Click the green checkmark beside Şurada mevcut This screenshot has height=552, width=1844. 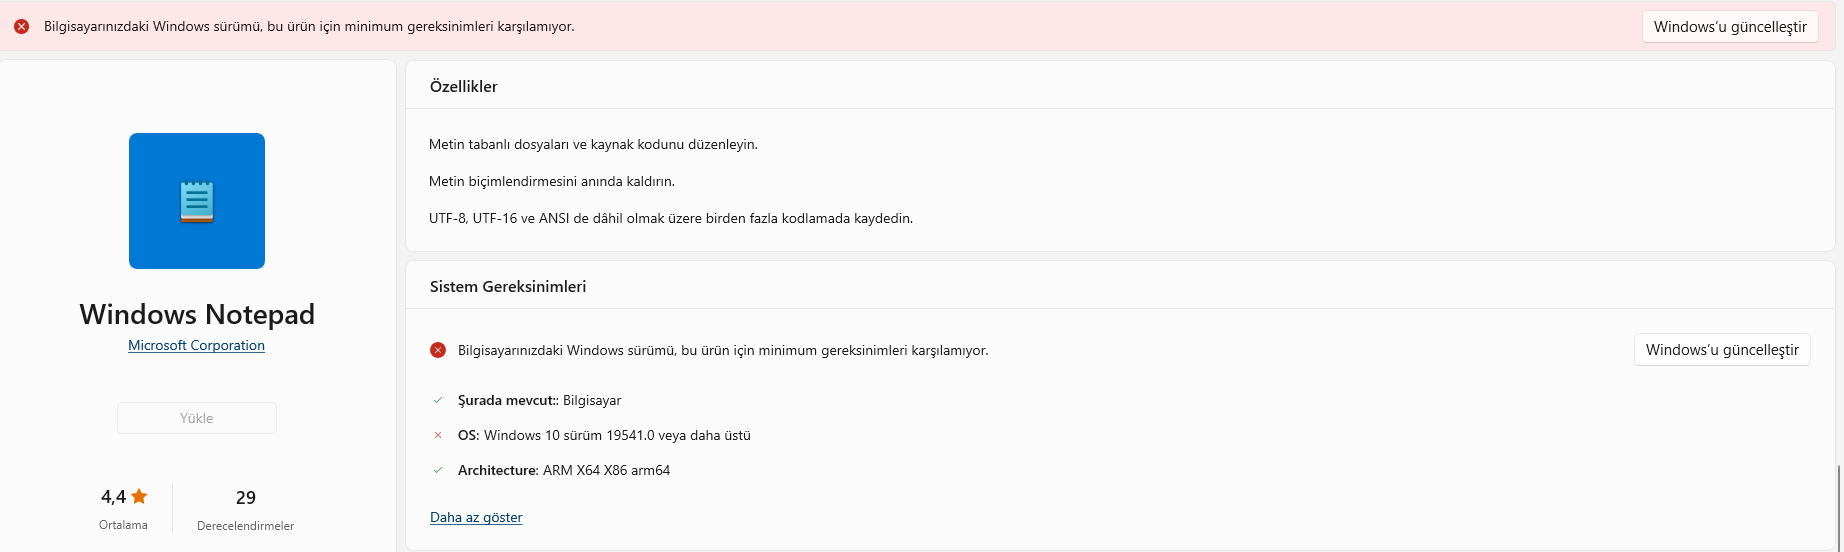(x=438, y=400)
